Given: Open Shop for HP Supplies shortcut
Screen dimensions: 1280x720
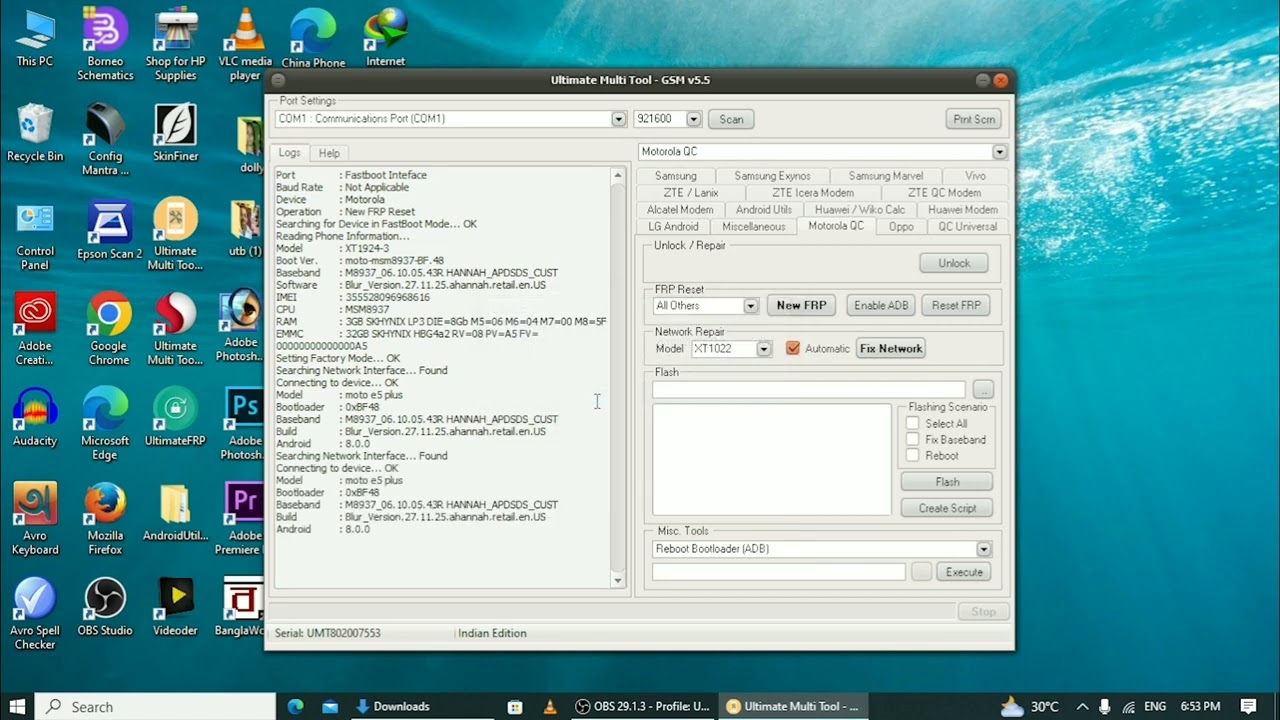Looking at the screenshot, I should click(x=175, y=45).
